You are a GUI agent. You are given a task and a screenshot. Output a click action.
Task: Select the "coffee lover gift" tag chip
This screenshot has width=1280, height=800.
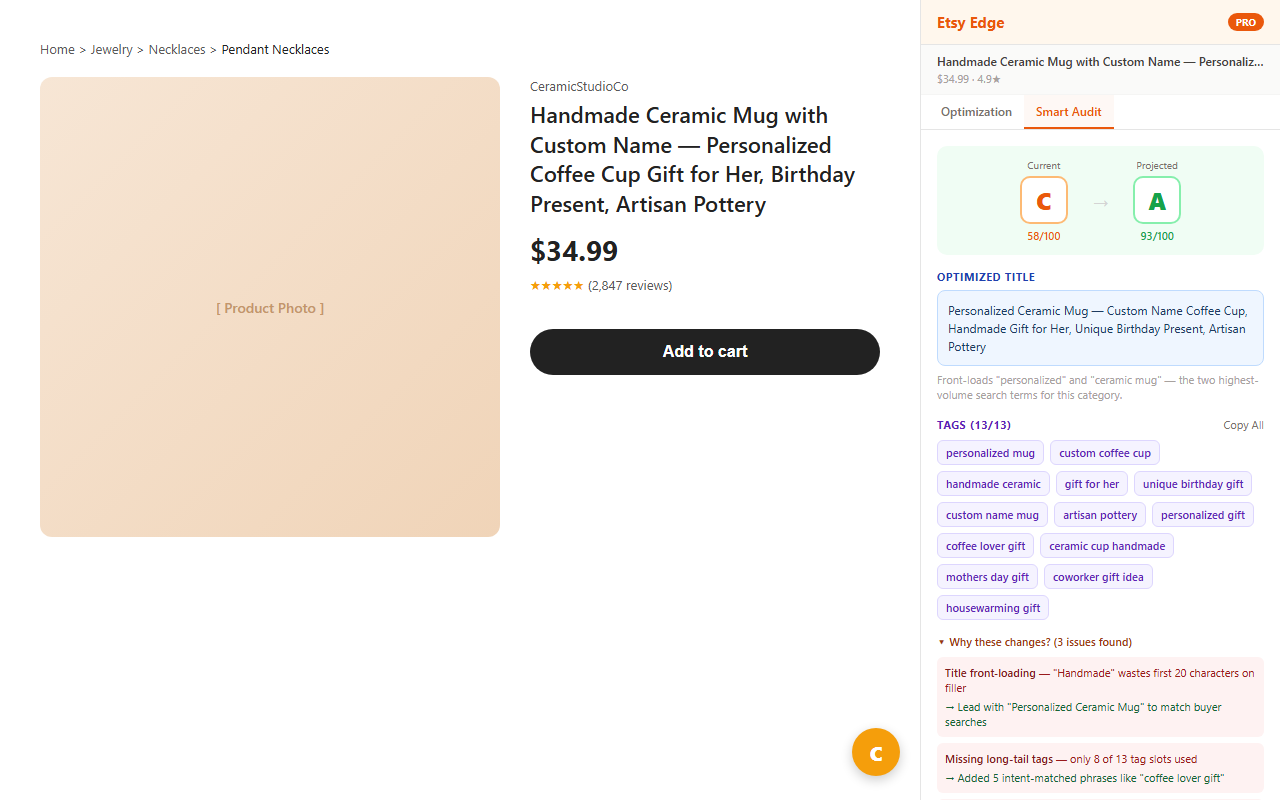point(985,546)
